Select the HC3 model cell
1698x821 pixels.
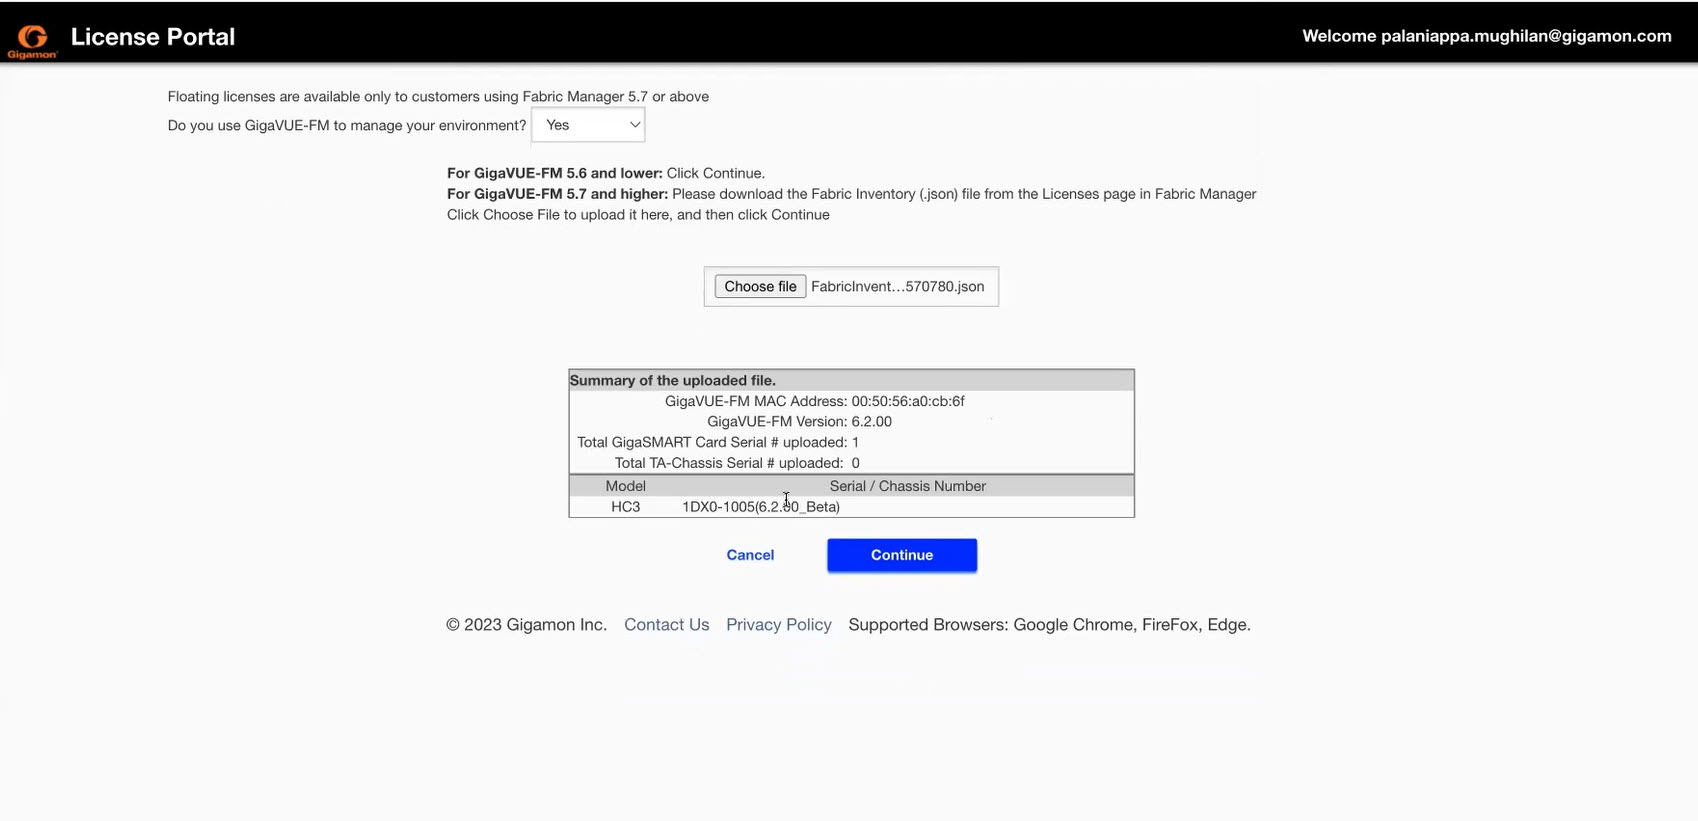click(x=625, y=507)
